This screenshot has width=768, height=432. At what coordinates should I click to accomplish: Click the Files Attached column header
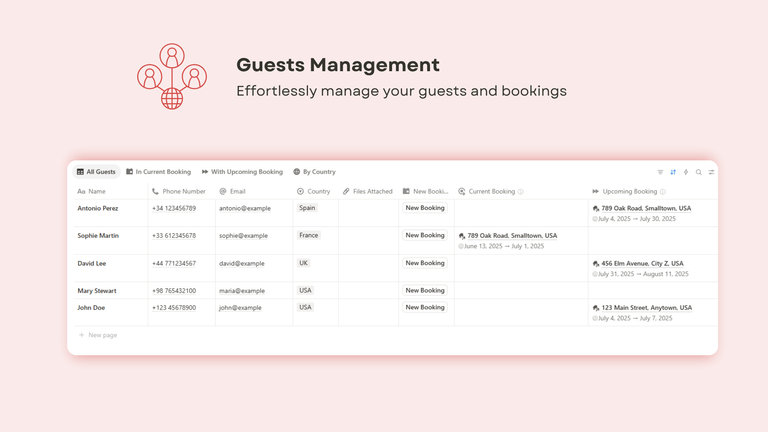click(x=368, y=192)
